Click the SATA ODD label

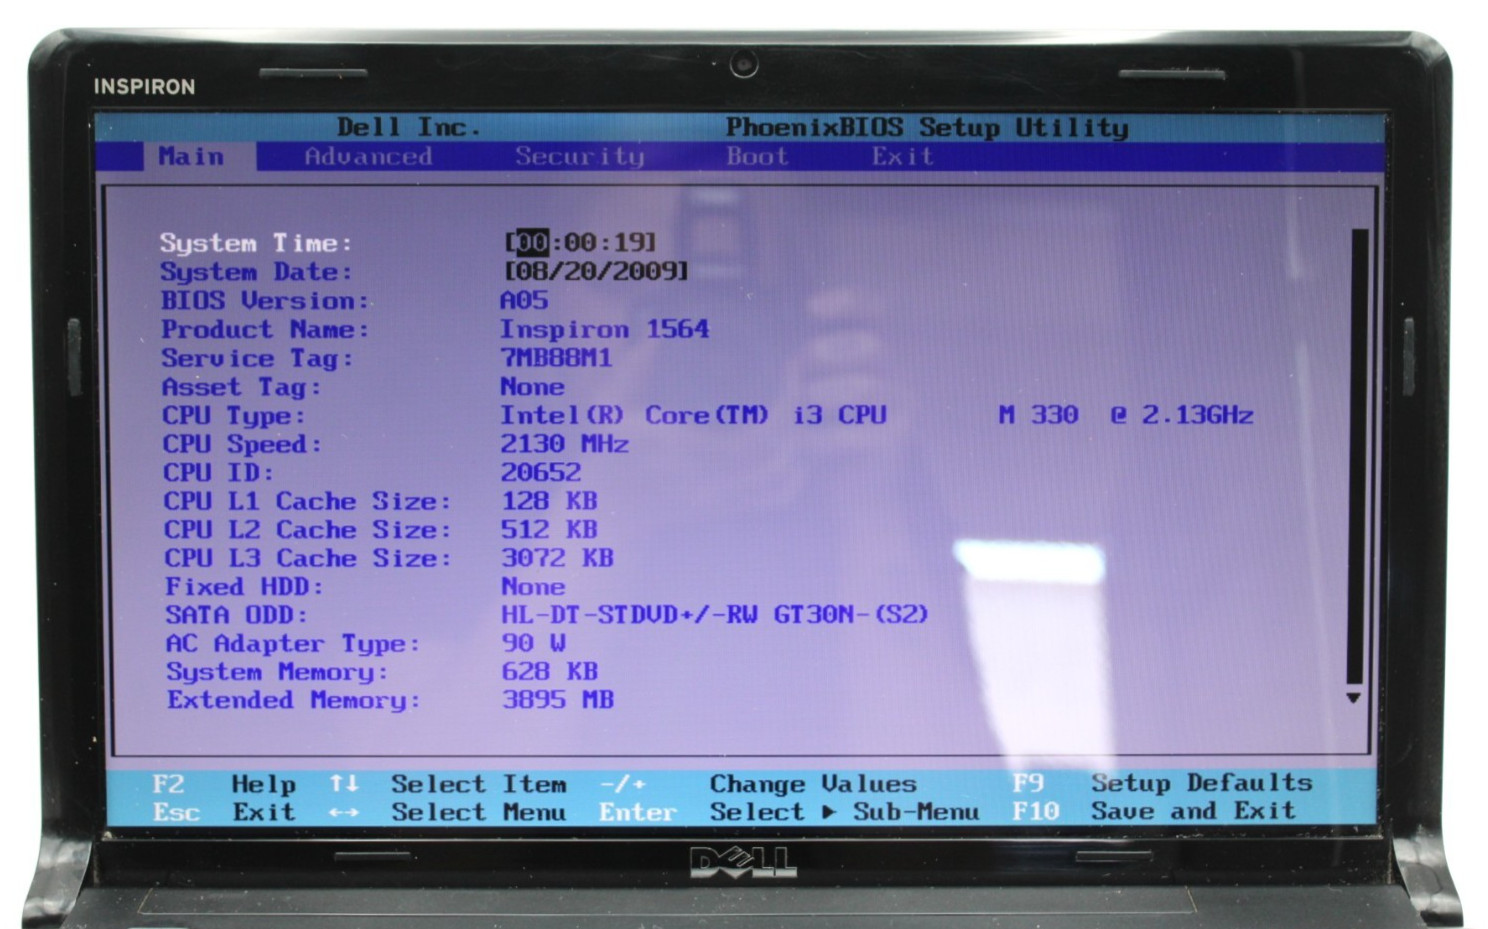pyautogui.click(x=236, y=615)
